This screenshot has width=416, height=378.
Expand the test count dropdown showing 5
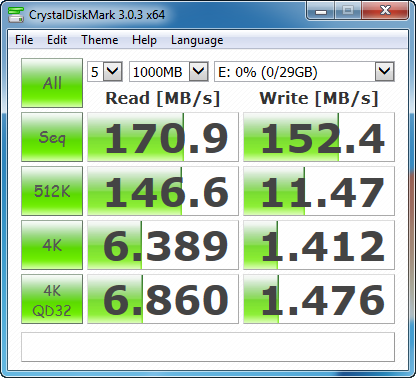coord(112,71)
